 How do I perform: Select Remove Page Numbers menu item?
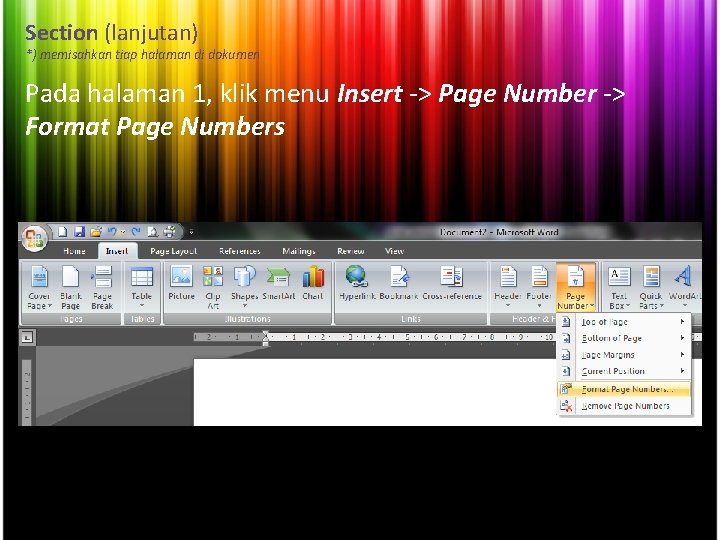click(x=624, y=406)
